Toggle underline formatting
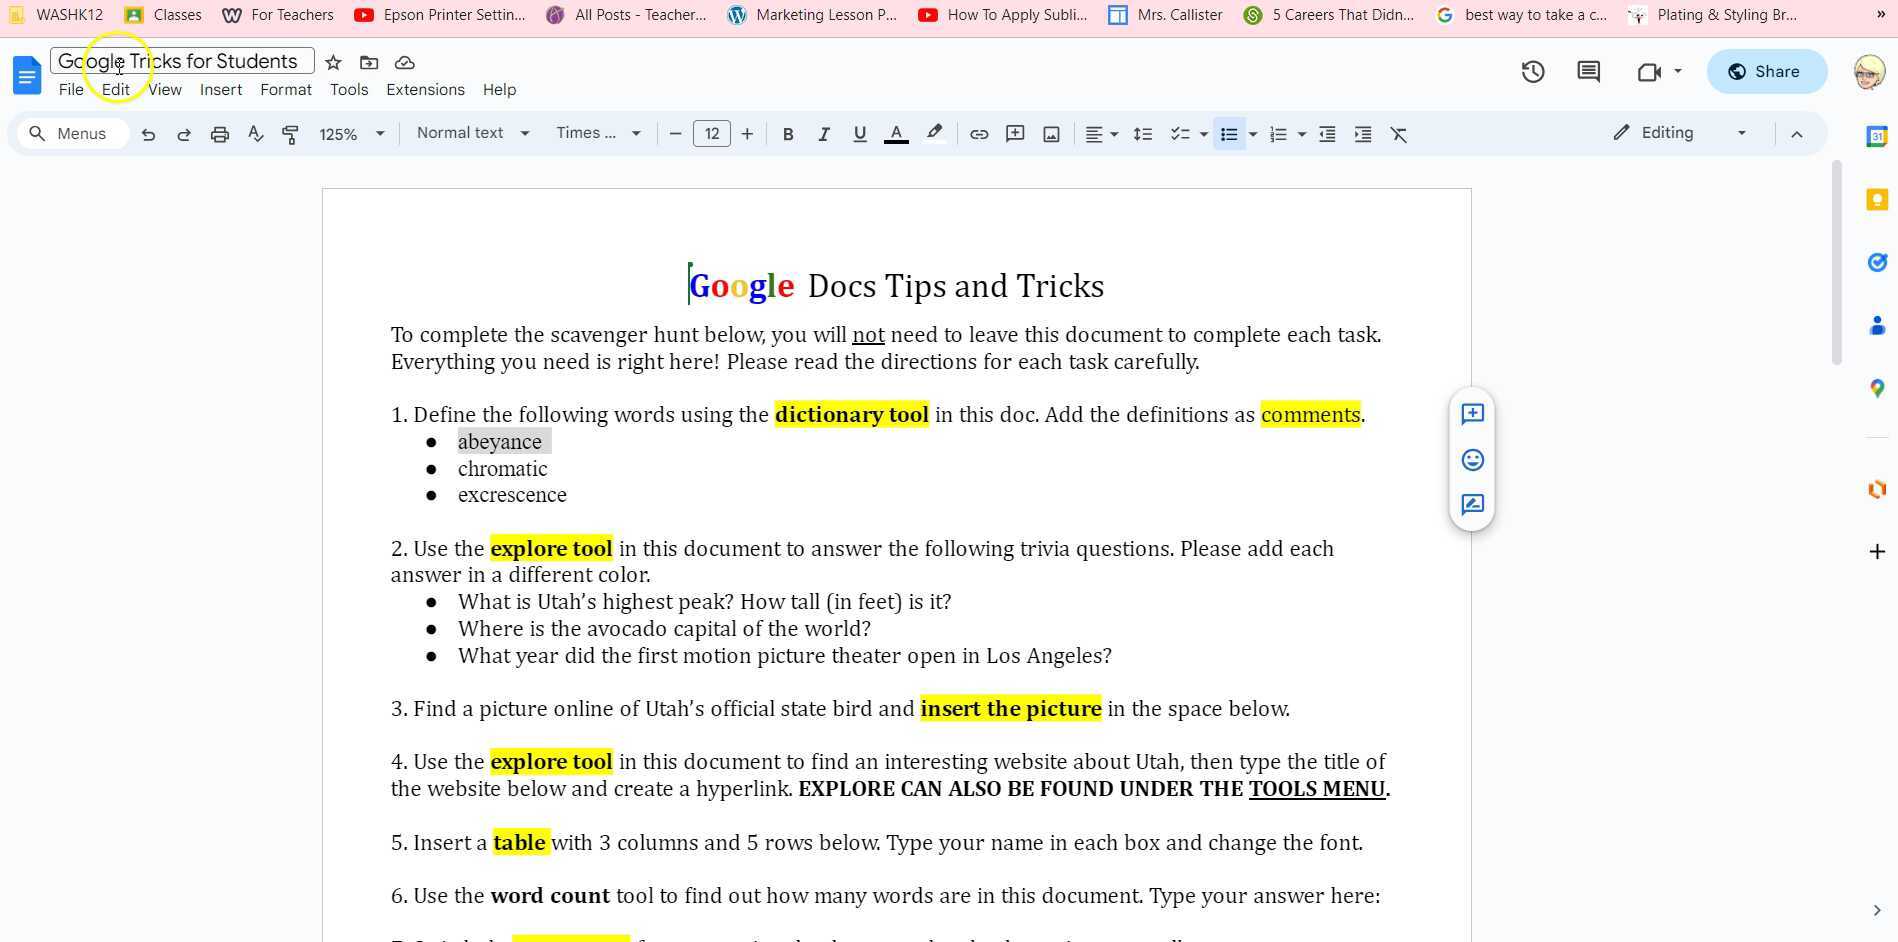The height and width of the screenshot is (942, 1898). click(x=859, y=133)
